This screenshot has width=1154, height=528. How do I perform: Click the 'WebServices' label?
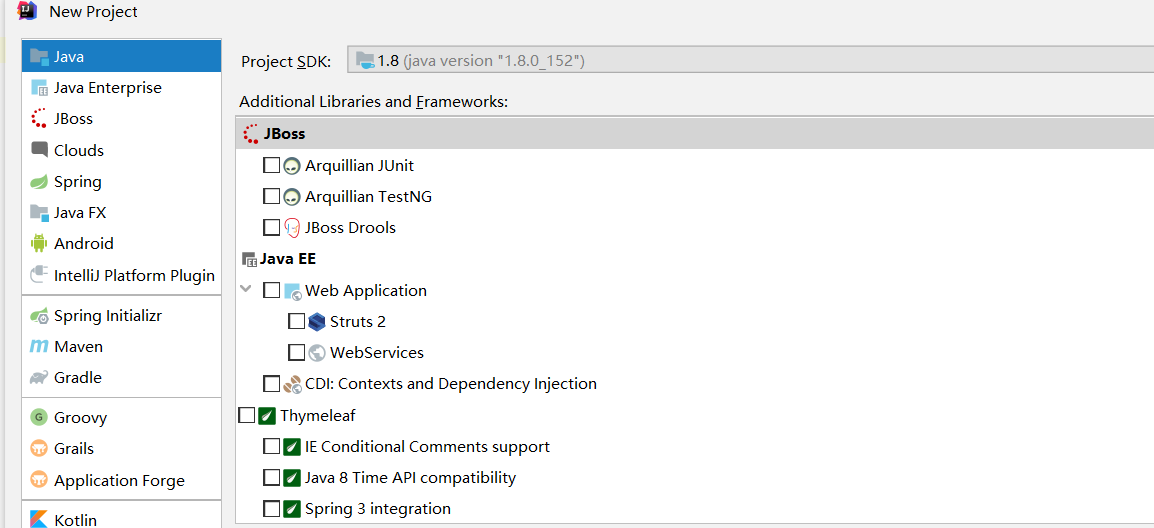[377, 353]
